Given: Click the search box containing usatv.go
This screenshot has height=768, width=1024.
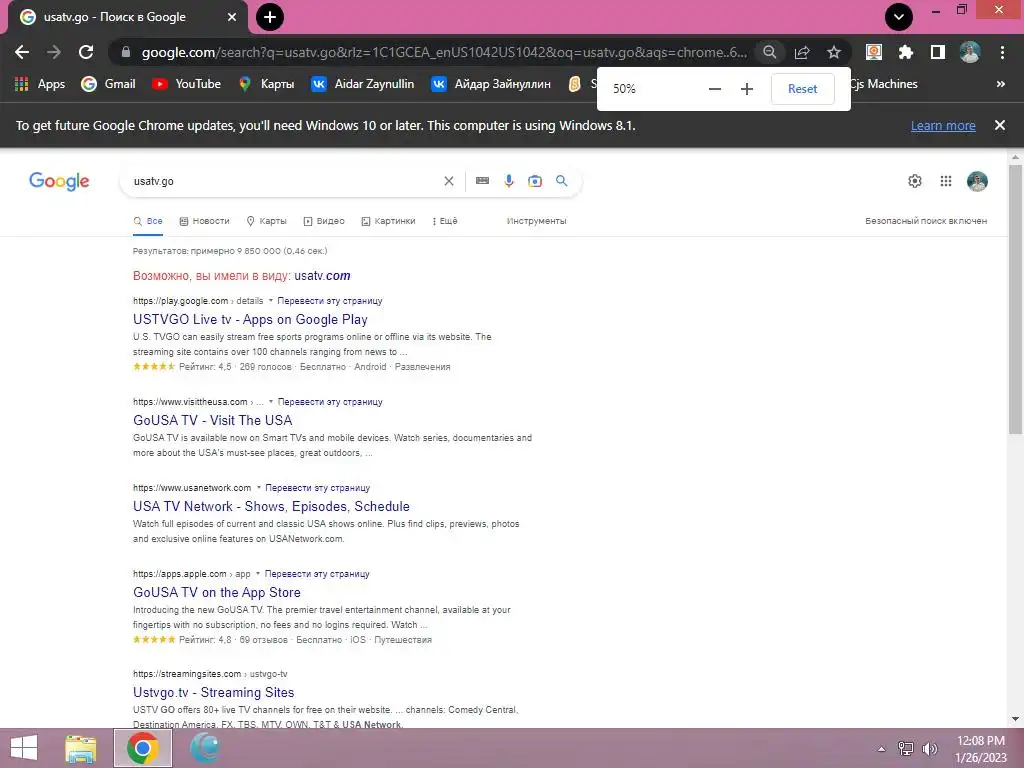Looking at the screenshot, I should (284, 182).
